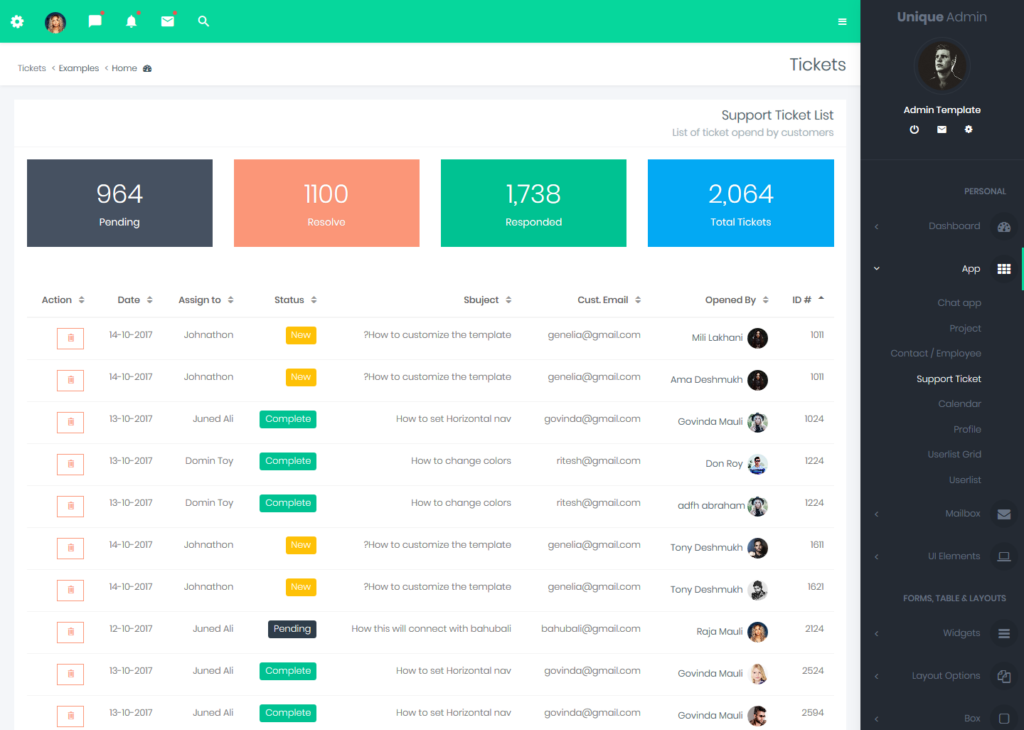
Task: Click the Examples breadcrumb link
Action: [x=79, y=67]
